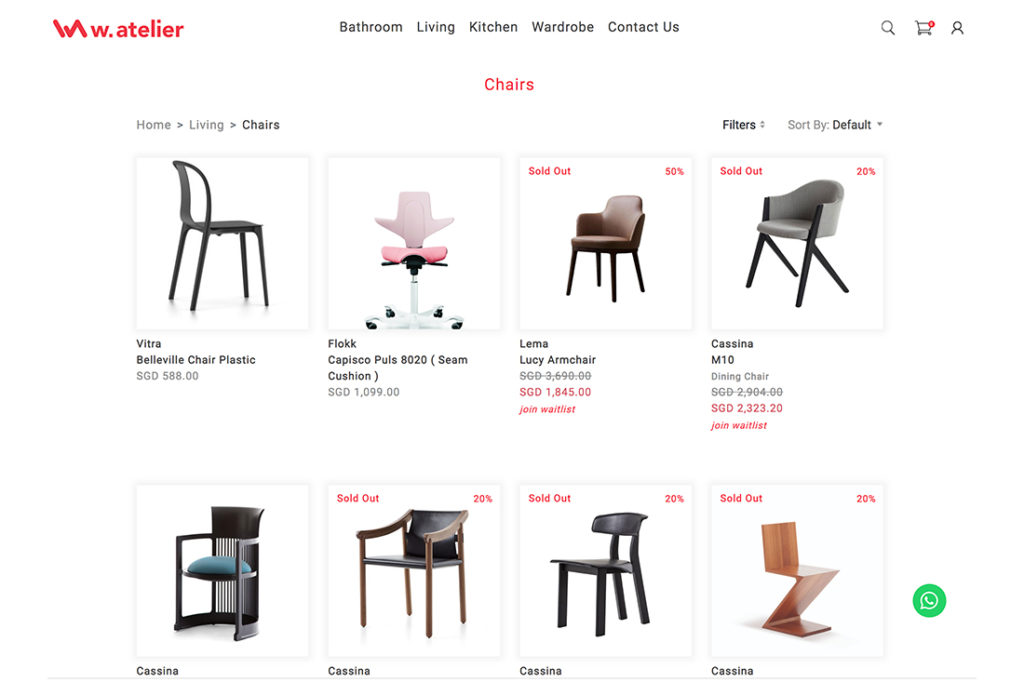
Task: Click the w.atelier logo
Action: pos(118,28)
